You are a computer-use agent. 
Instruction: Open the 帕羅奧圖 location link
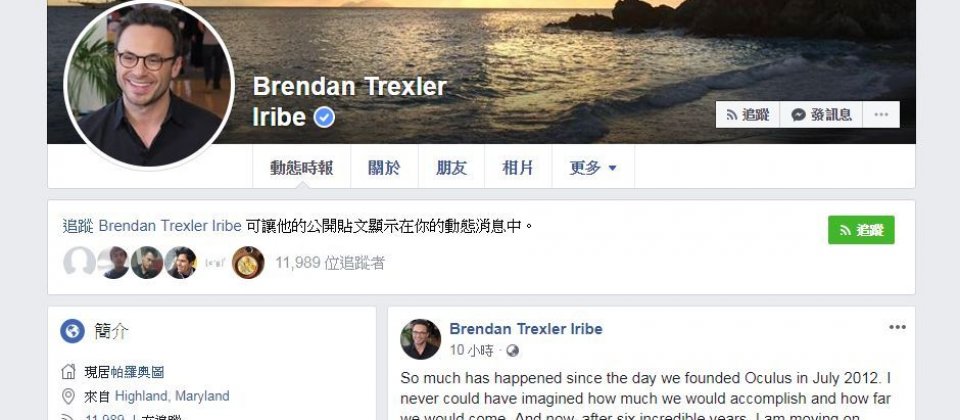pos(137,372)
